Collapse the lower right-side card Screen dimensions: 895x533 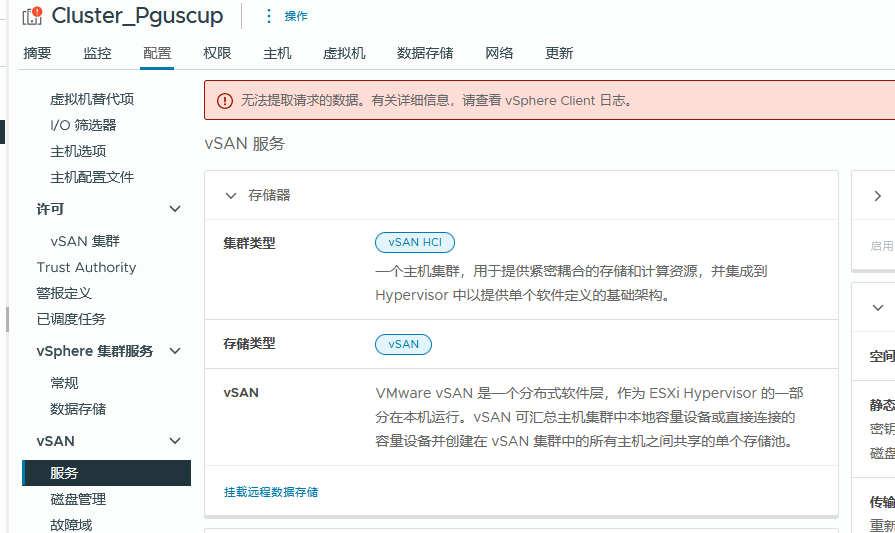pos(878,308)
